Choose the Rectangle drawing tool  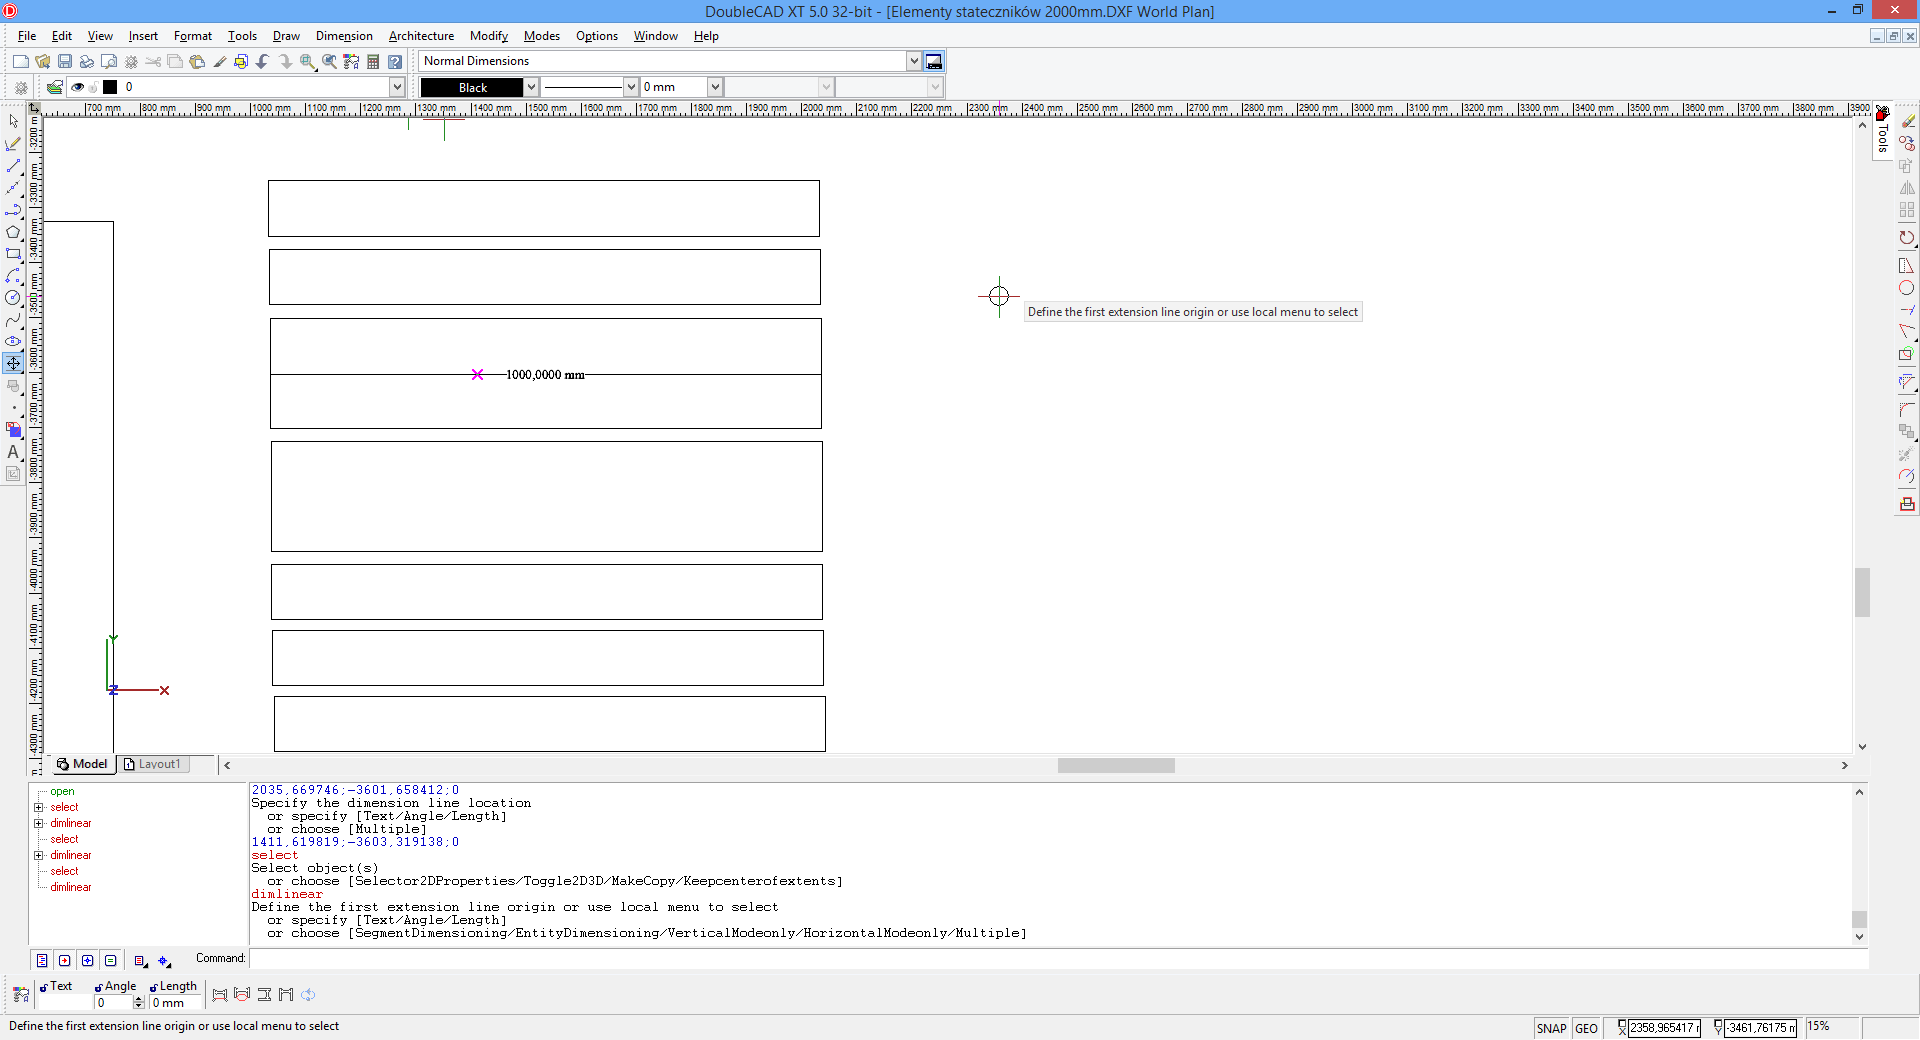[13, 254]
